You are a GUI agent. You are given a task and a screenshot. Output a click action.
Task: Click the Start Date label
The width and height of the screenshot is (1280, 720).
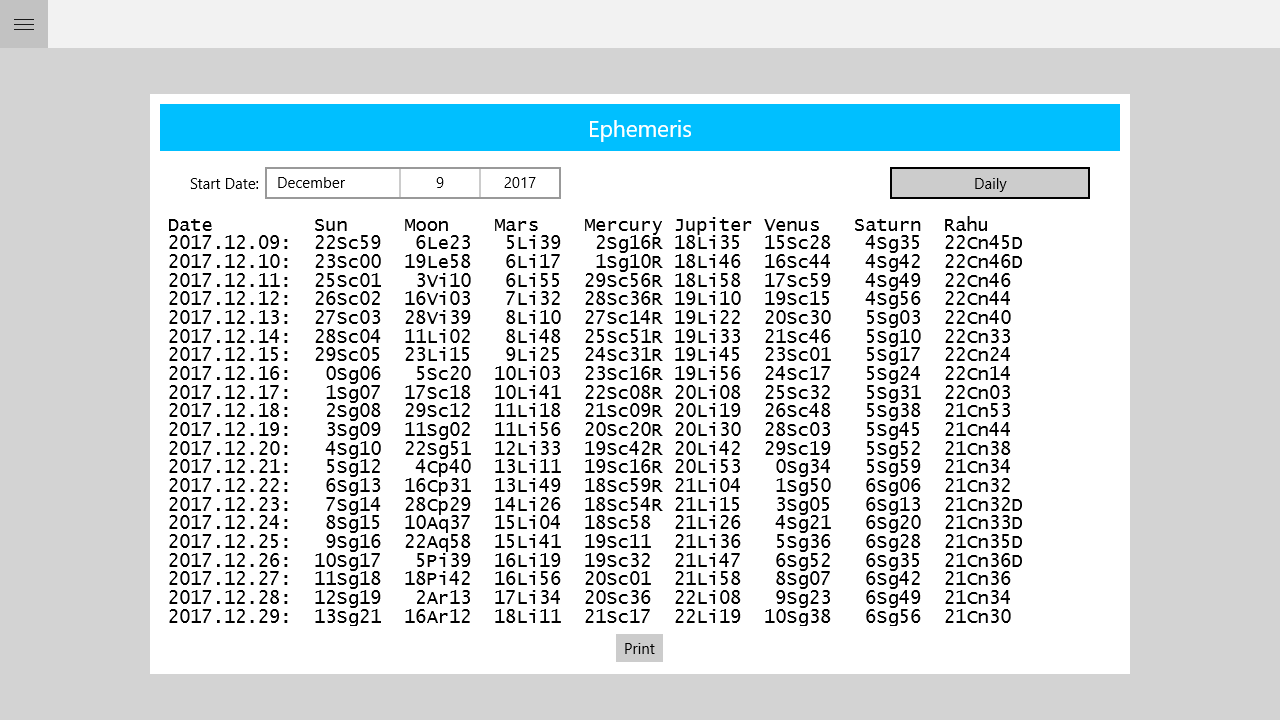224,184
